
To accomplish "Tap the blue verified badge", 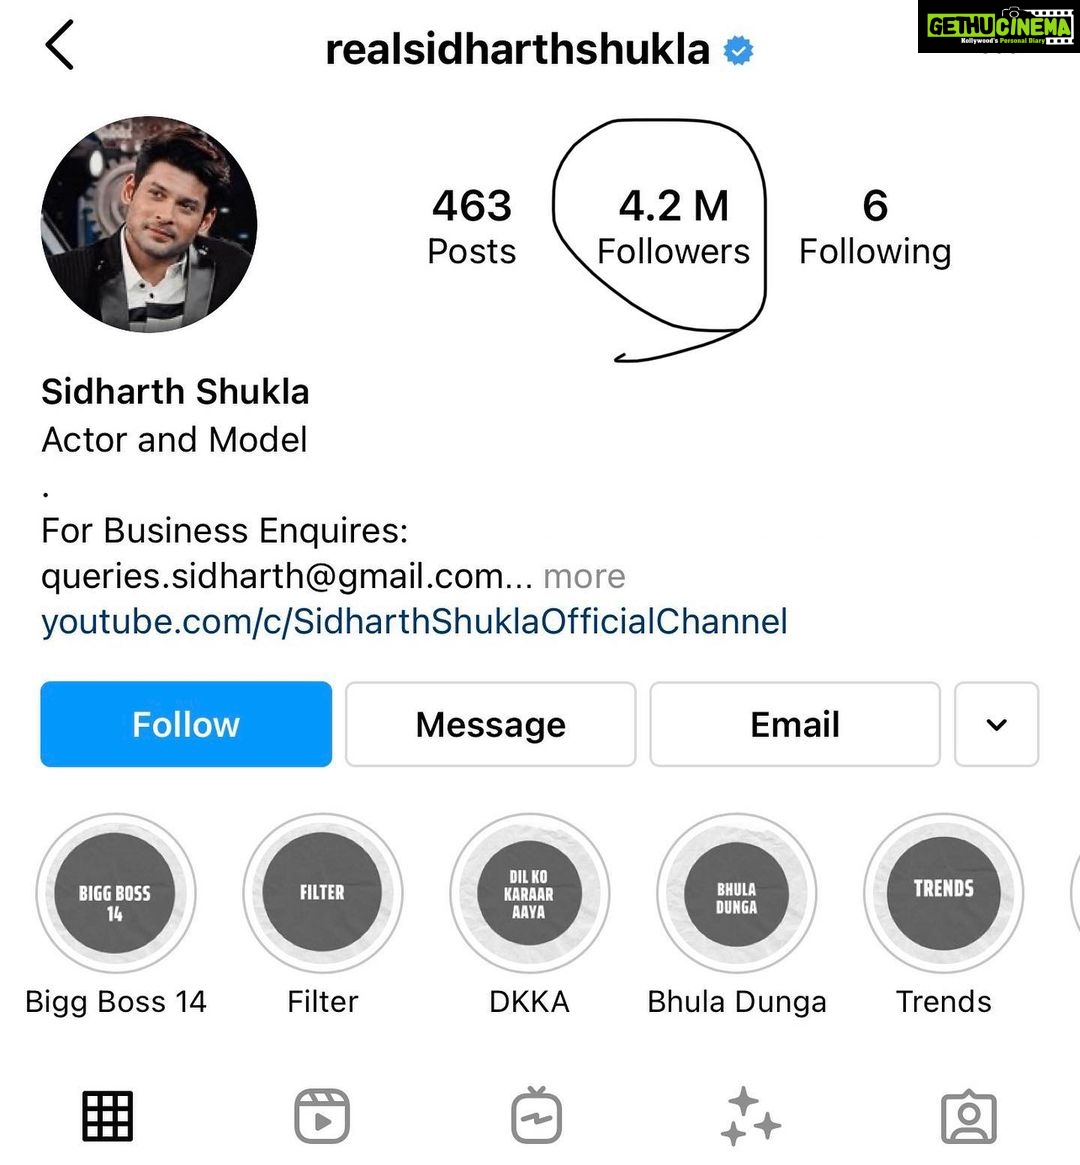I will (738, 51).
